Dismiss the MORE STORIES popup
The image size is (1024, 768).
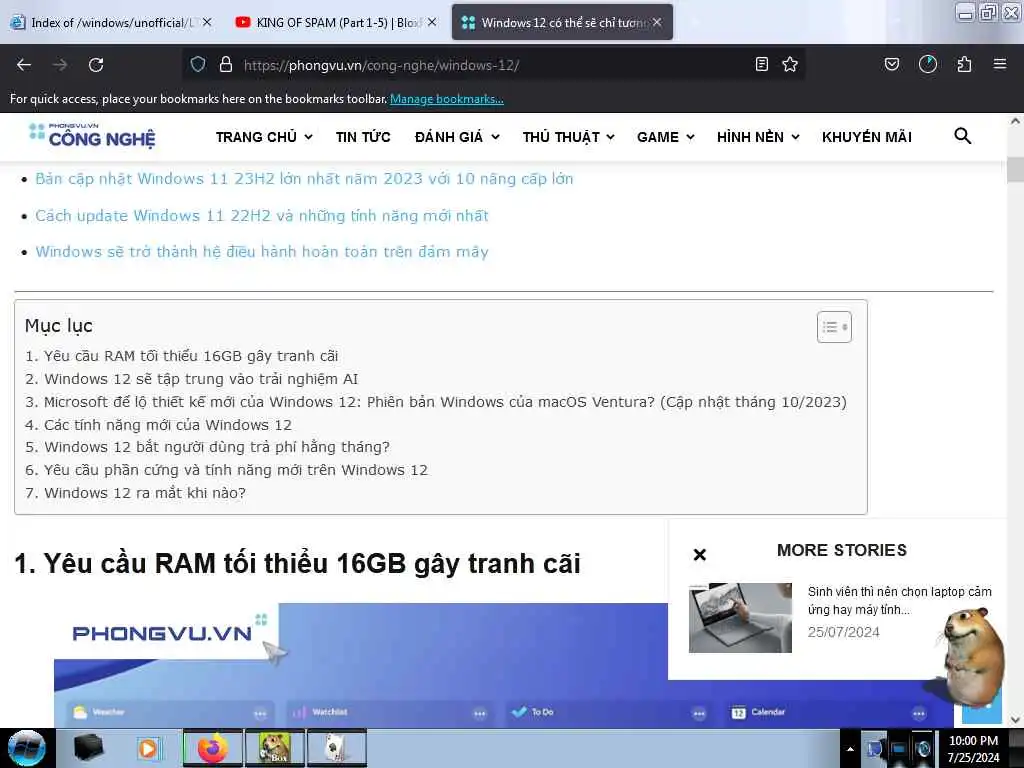click(x=699, y=554)
